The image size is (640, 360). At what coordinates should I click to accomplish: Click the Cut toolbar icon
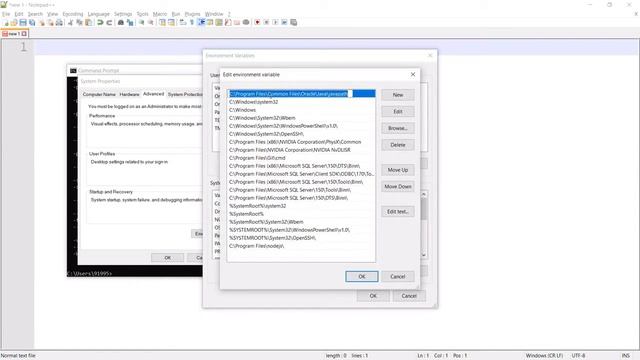pos(70,22)
